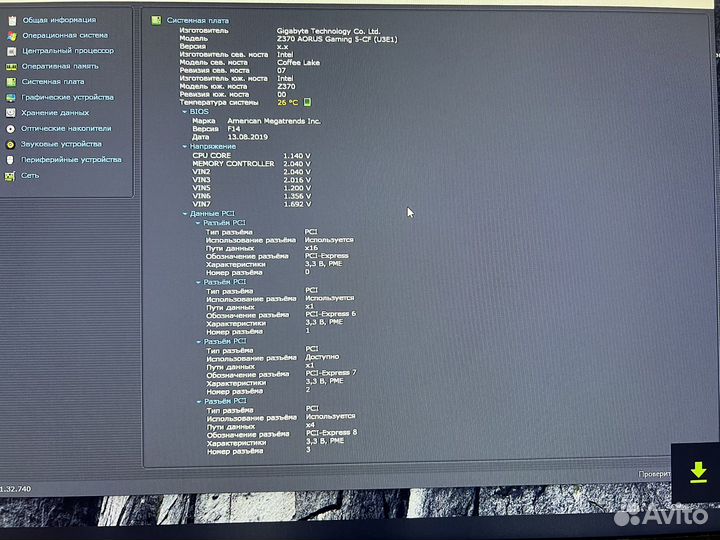This screenshot has width=720, height=540.
Task: Click the VIN3 voltage value 2.016 V
Action: 297,180
